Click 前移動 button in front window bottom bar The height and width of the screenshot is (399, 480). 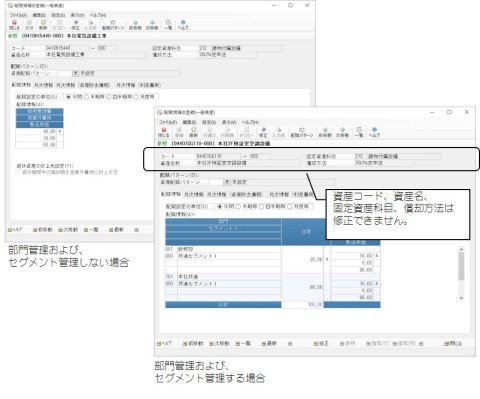pyautogui.click(x=193, y=343)
